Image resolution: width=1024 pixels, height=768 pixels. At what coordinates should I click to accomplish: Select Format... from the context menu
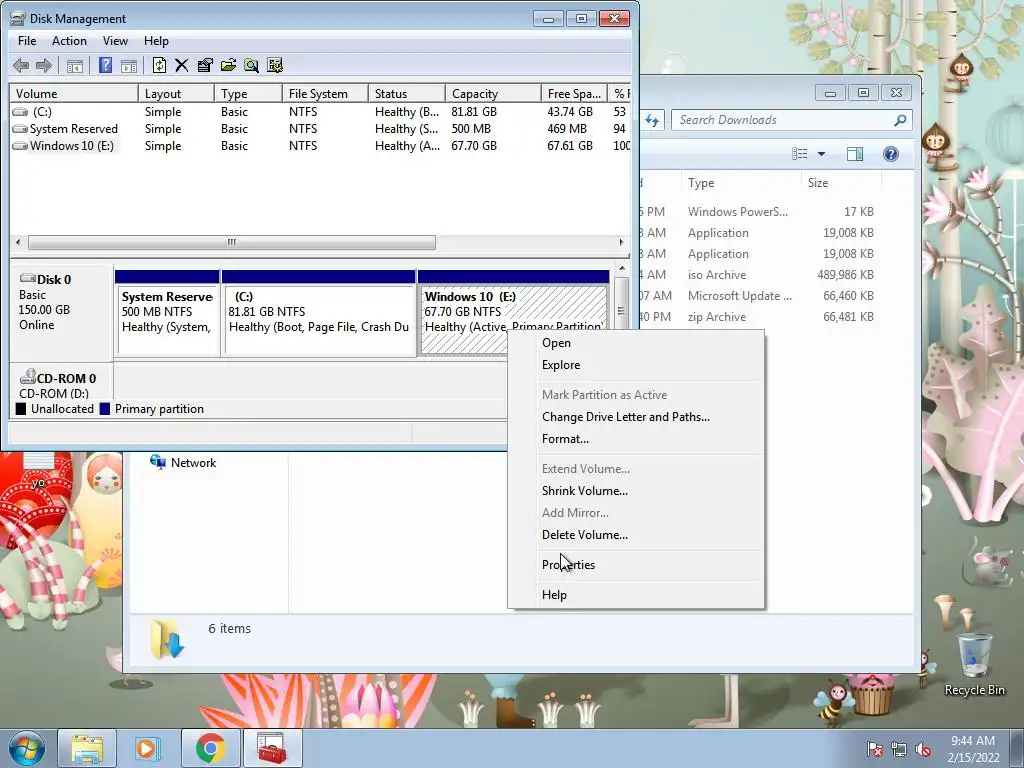(636, 439)
